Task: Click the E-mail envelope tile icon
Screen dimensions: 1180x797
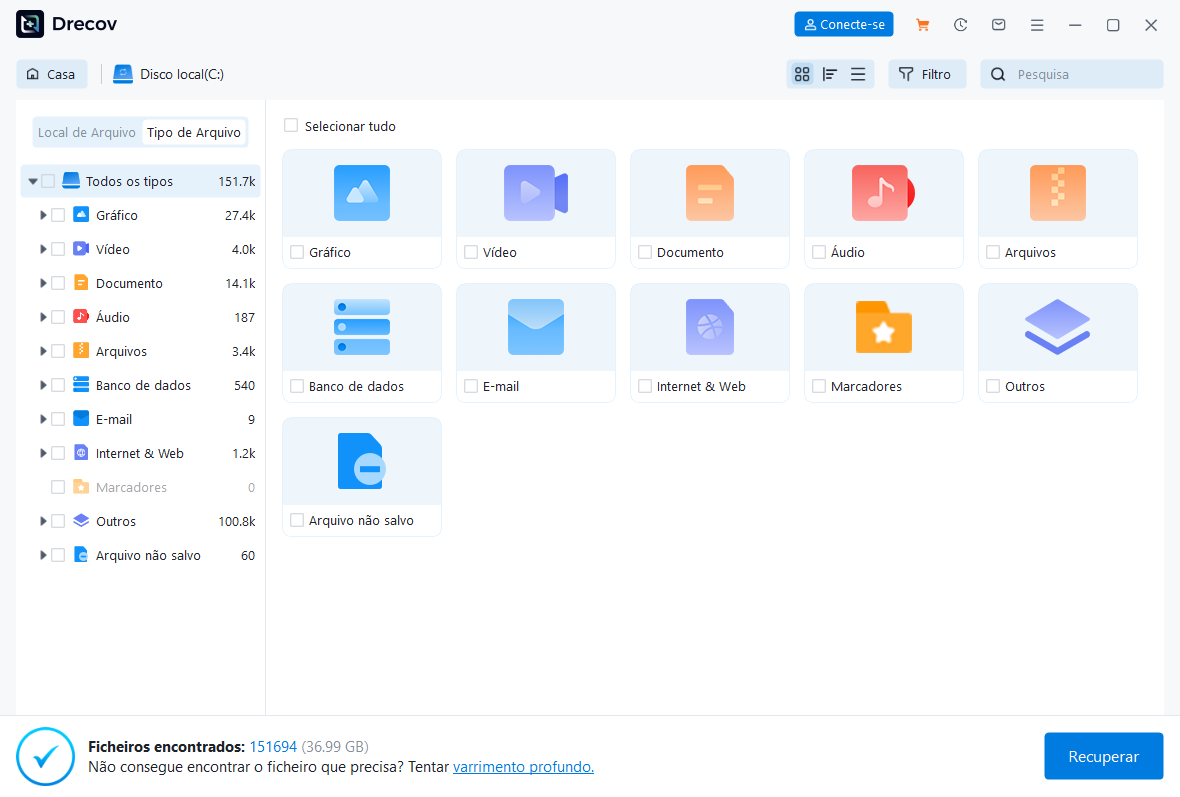Action: pyautogui.click(x=536, y=327)
